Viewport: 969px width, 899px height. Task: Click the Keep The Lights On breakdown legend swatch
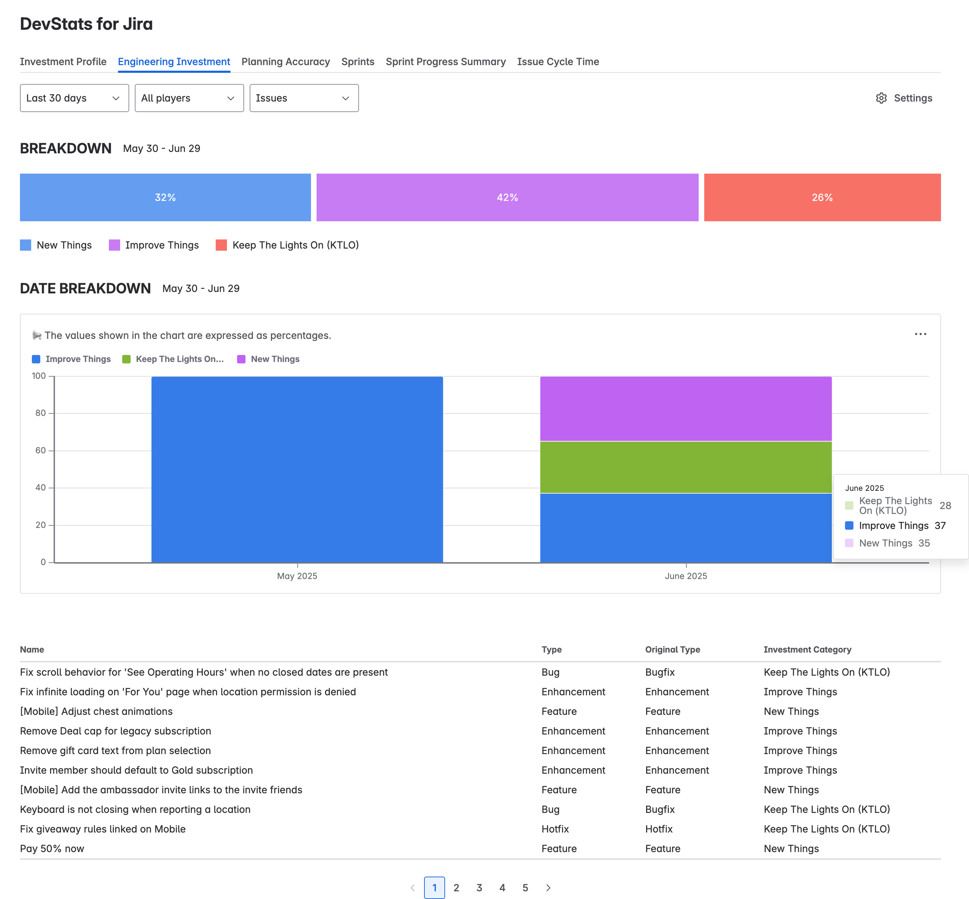[221, 245]
